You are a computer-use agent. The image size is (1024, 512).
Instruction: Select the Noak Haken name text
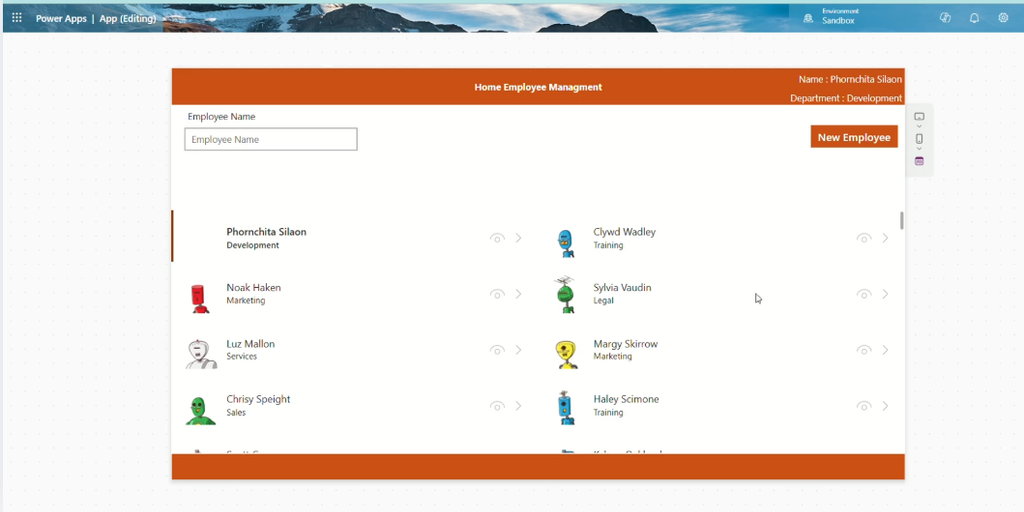[x=253, y=287]
